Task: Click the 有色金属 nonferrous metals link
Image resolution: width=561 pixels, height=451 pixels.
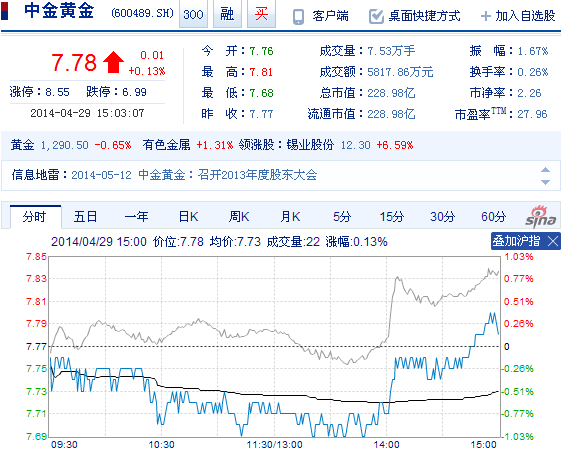Action: click(x=166, y=145)
